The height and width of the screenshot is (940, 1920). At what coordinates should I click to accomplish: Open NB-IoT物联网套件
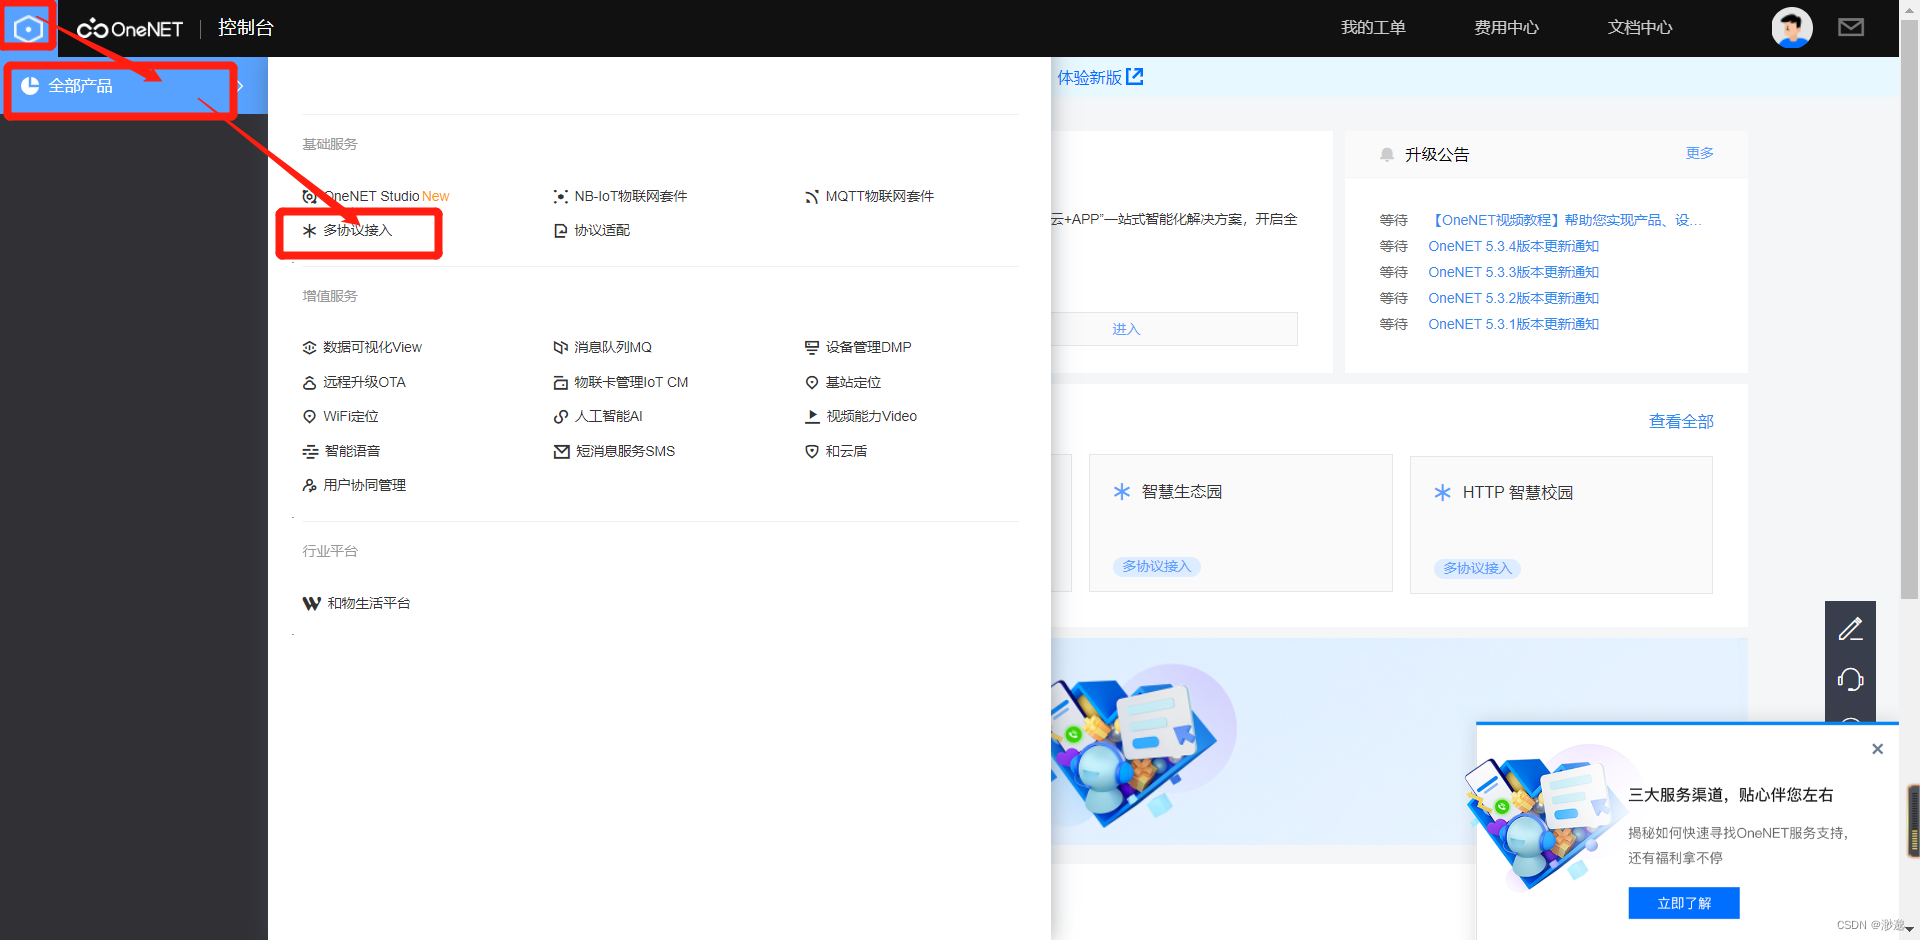630,196
